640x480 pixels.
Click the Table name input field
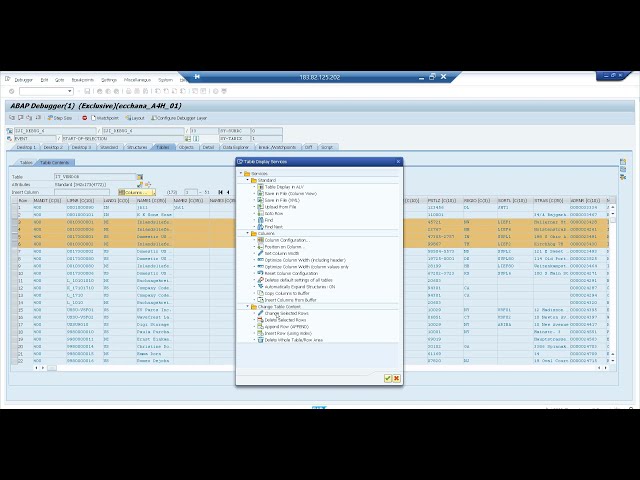coord(95,177)
